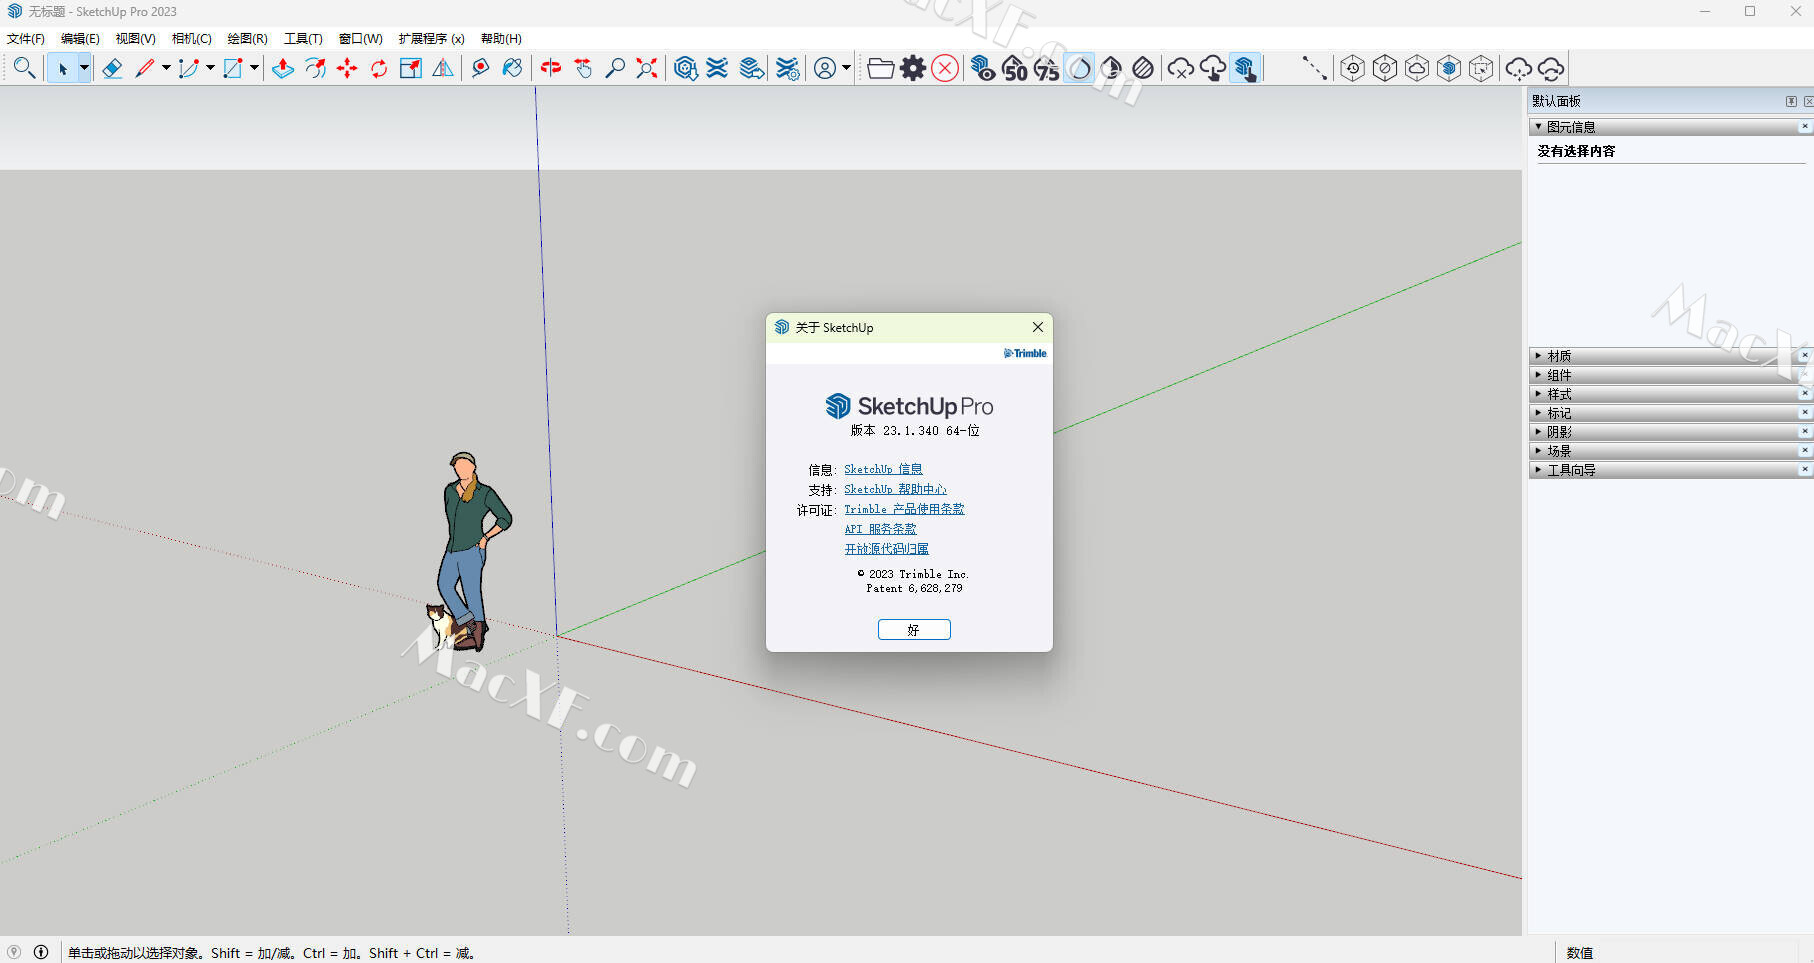Viewport: 1814px width, 963px height.
Task: Open the 视图(V) menu
Action: pyautogui.click(x=135, y=39)
